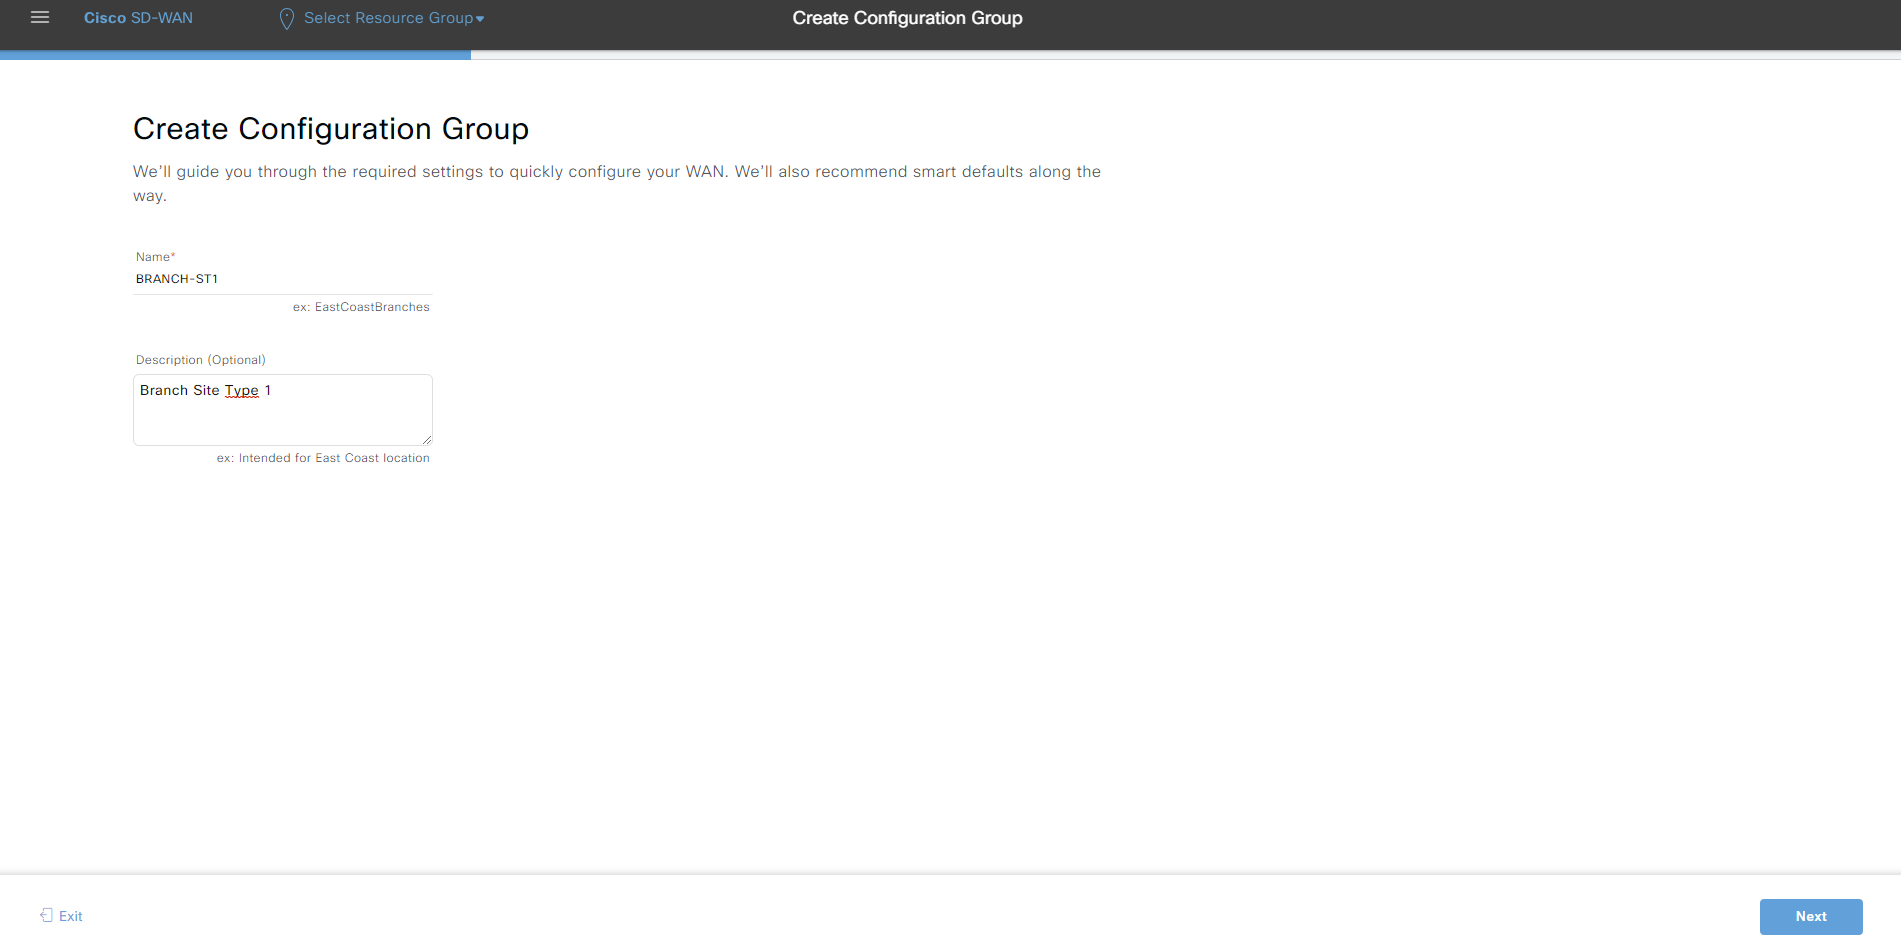Screen dimensions: 1901x945
Task: Click the Exit door icon
Action: pos(46,915)
